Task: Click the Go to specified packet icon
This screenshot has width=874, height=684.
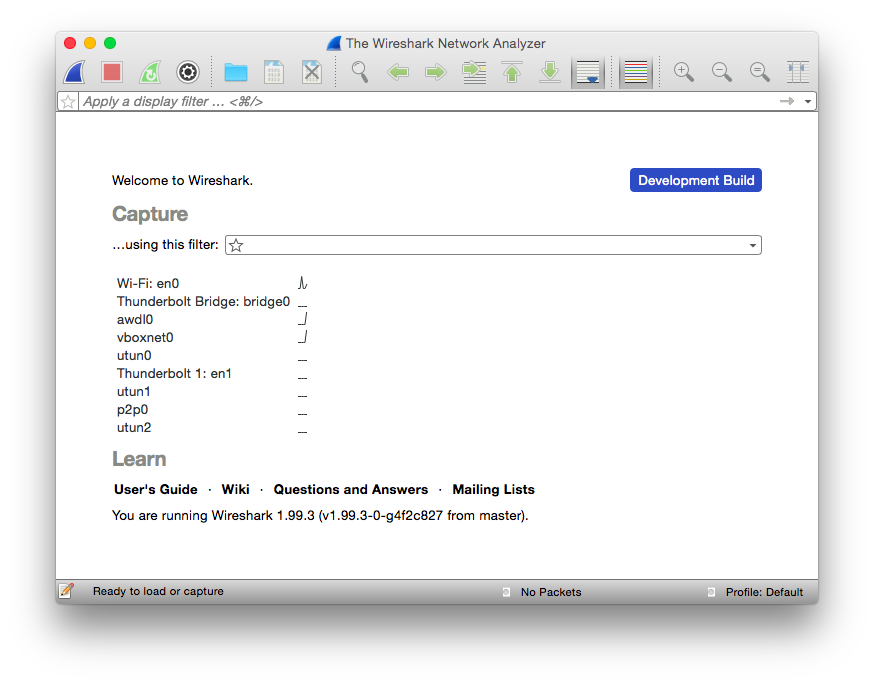Action: tap(474, 72)
